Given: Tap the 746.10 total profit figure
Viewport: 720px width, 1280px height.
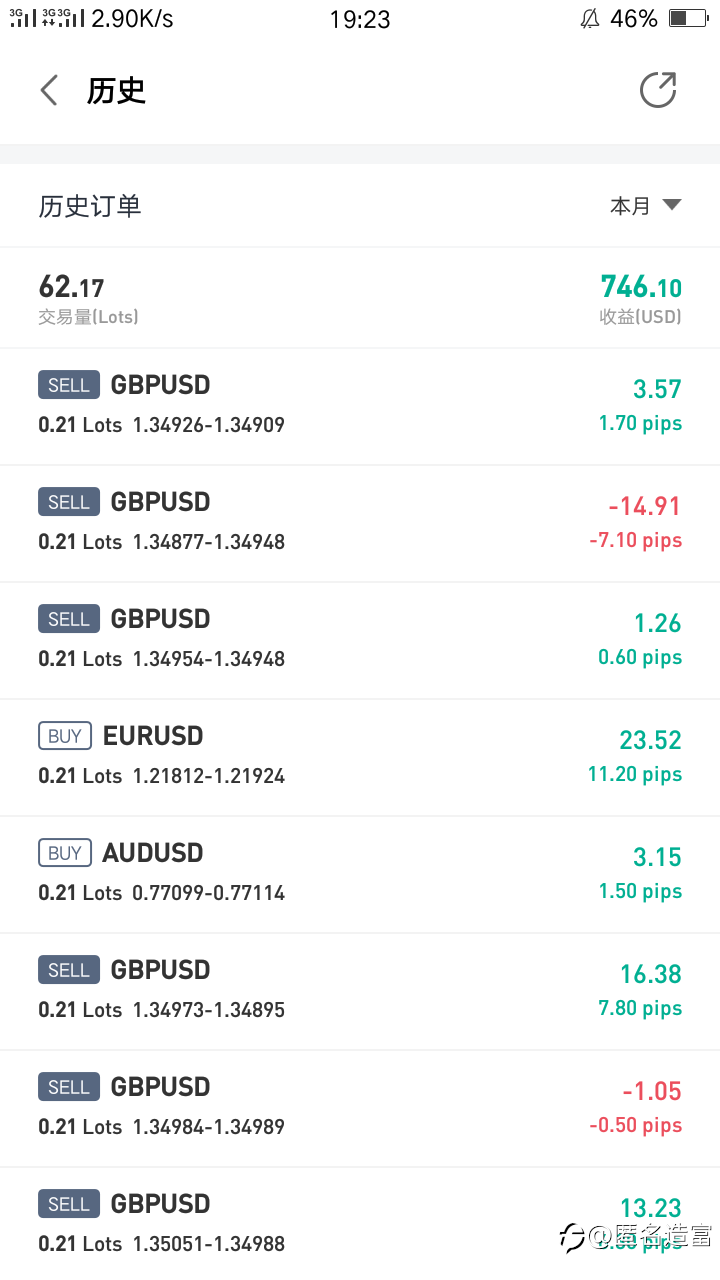Looking at the screenshot, I should pos(641,287).
